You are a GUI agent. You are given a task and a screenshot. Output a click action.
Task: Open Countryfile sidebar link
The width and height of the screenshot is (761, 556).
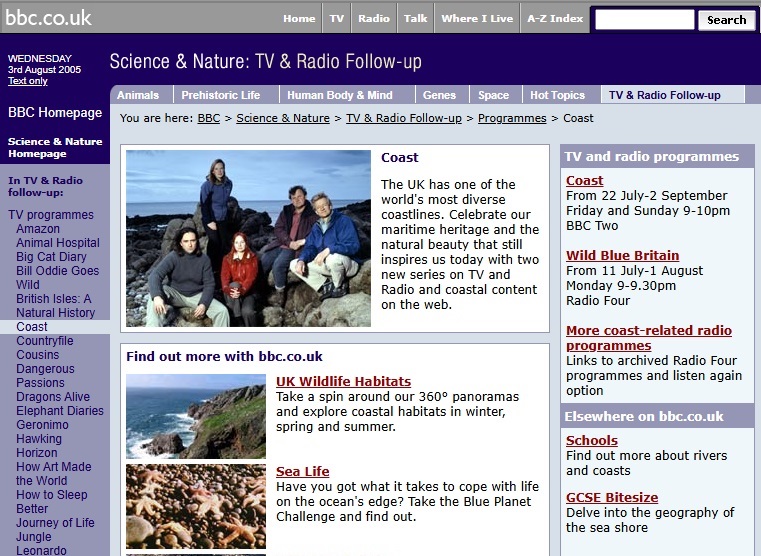[45, 341]
